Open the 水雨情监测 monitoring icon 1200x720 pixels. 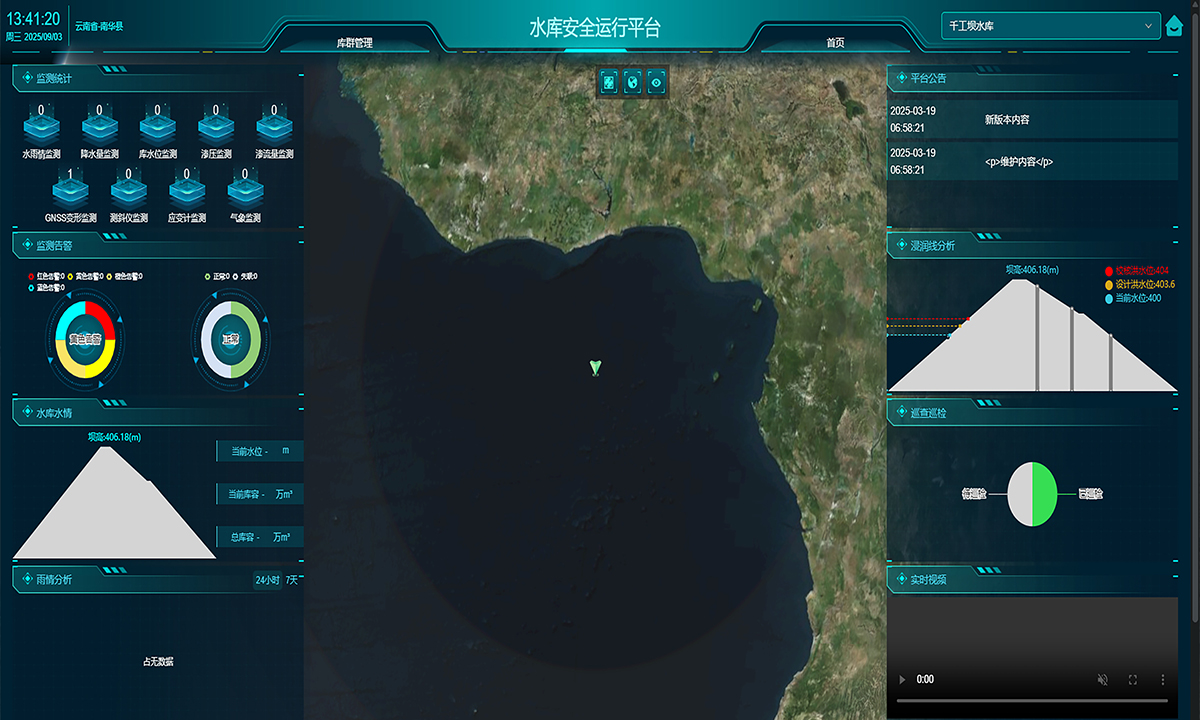point(41,128)
